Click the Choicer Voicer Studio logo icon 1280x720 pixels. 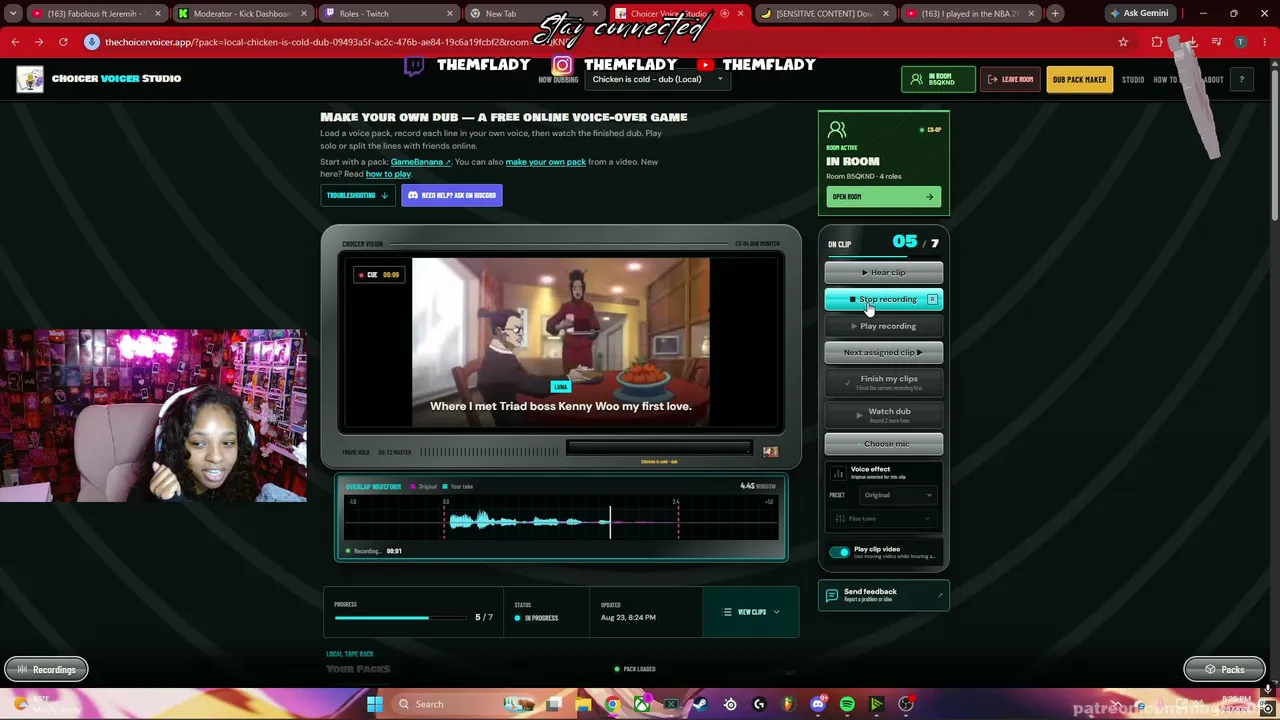pos(30,79)
